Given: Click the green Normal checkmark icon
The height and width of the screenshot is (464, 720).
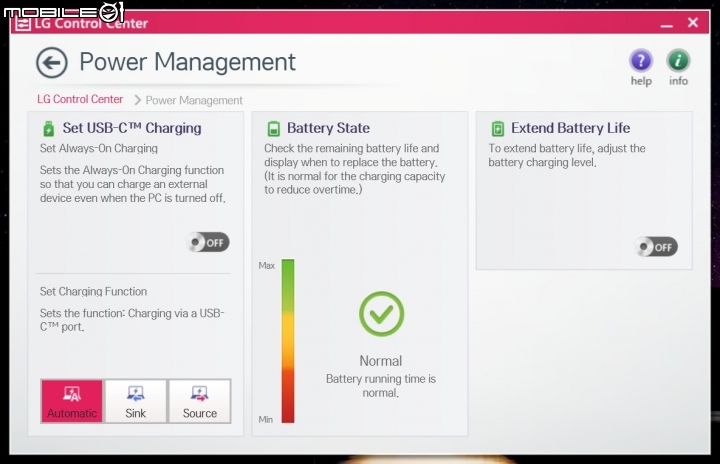Looking at the screenshot, I should click(381, 314).
